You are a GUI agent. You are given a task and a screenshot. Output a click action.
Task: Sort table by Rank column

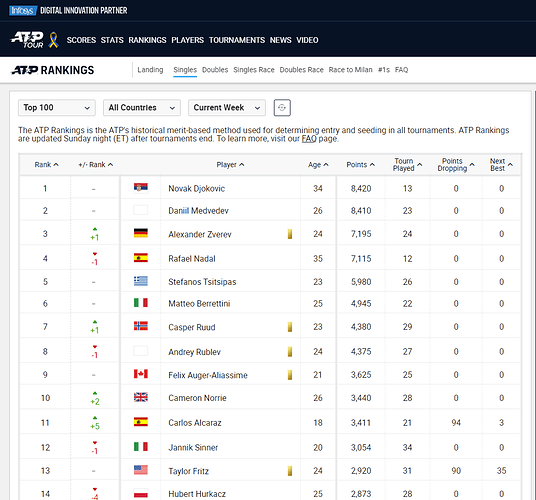coord(46,165)
